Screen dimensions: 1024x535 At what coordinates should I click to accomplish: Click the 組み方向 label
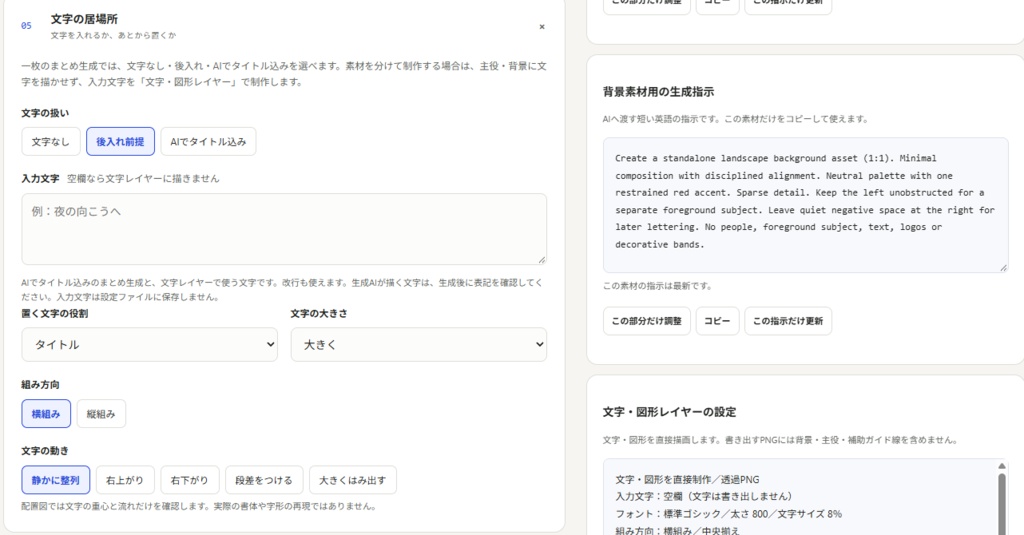click(x=40, y=385)
